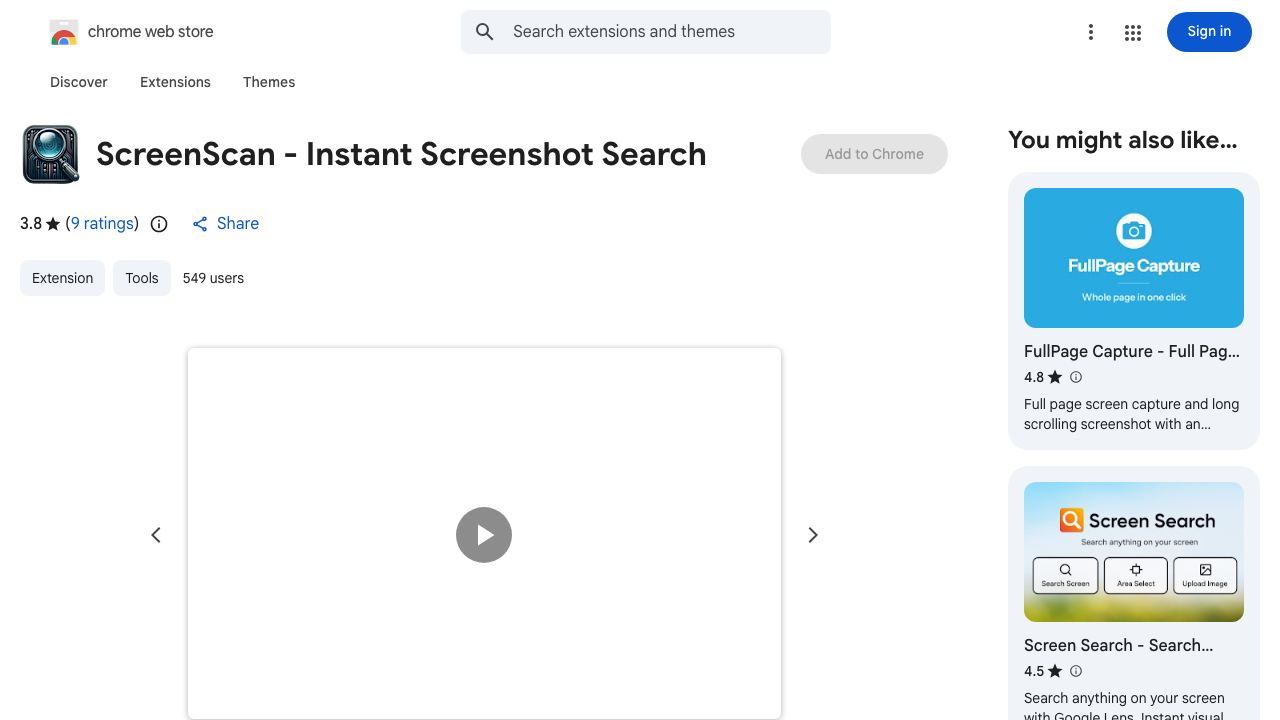
Task: Click the Share link with share icon
Action: click(225, 224)
